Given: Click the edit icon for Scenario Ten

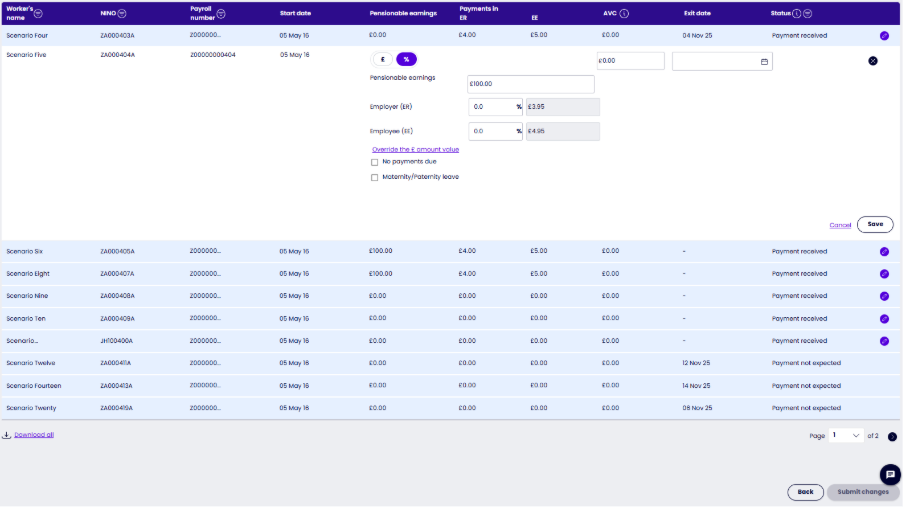Looking at the screenshot, I should pyautogui.click(x=884, y=319).
